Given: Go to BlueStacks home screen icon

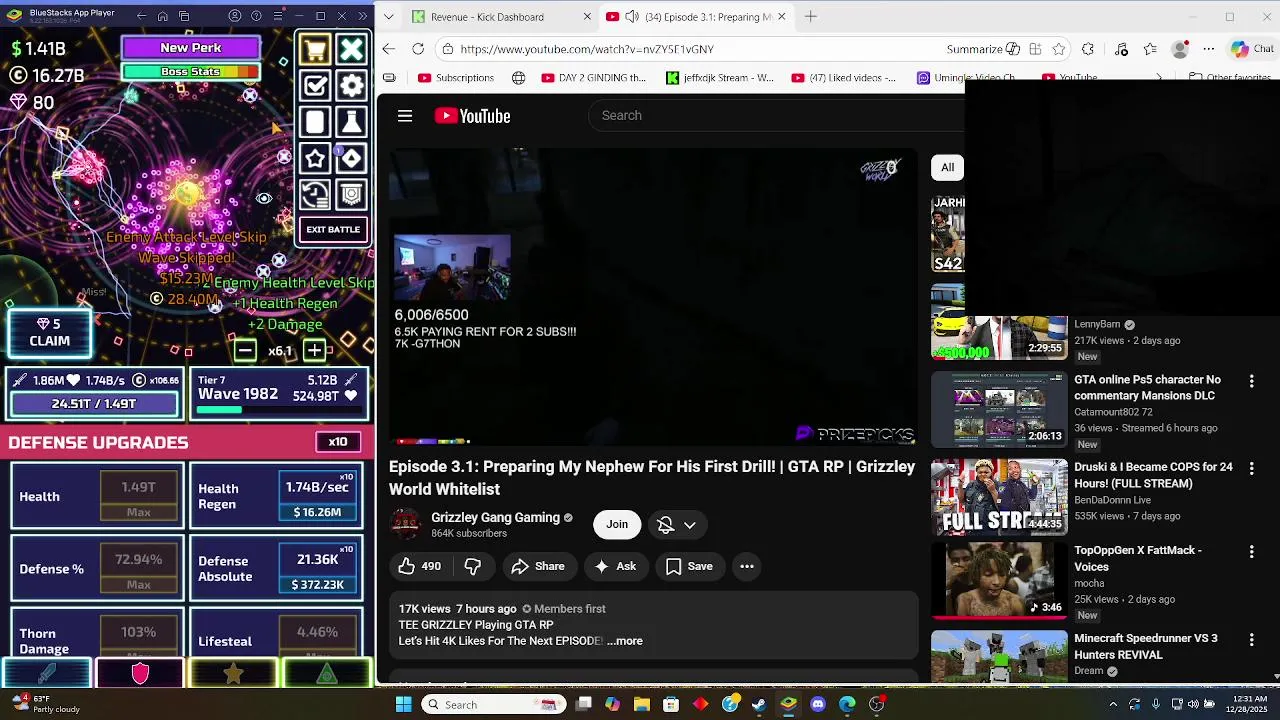Looking at the screenshot, I should [x=162, y=16].
